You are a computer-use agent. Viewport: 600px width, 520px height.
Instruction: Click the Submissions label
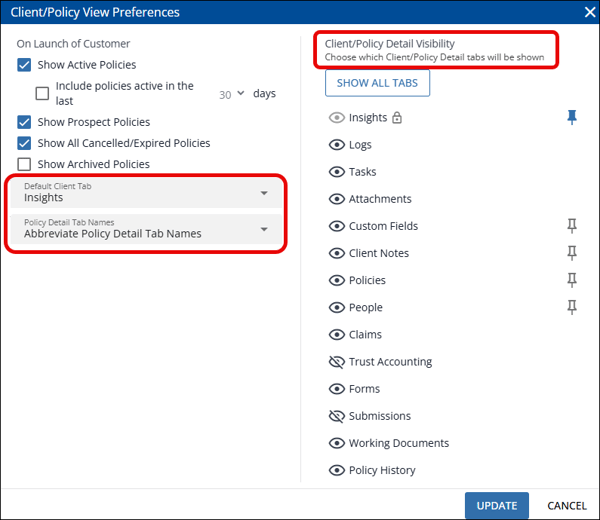380,416
